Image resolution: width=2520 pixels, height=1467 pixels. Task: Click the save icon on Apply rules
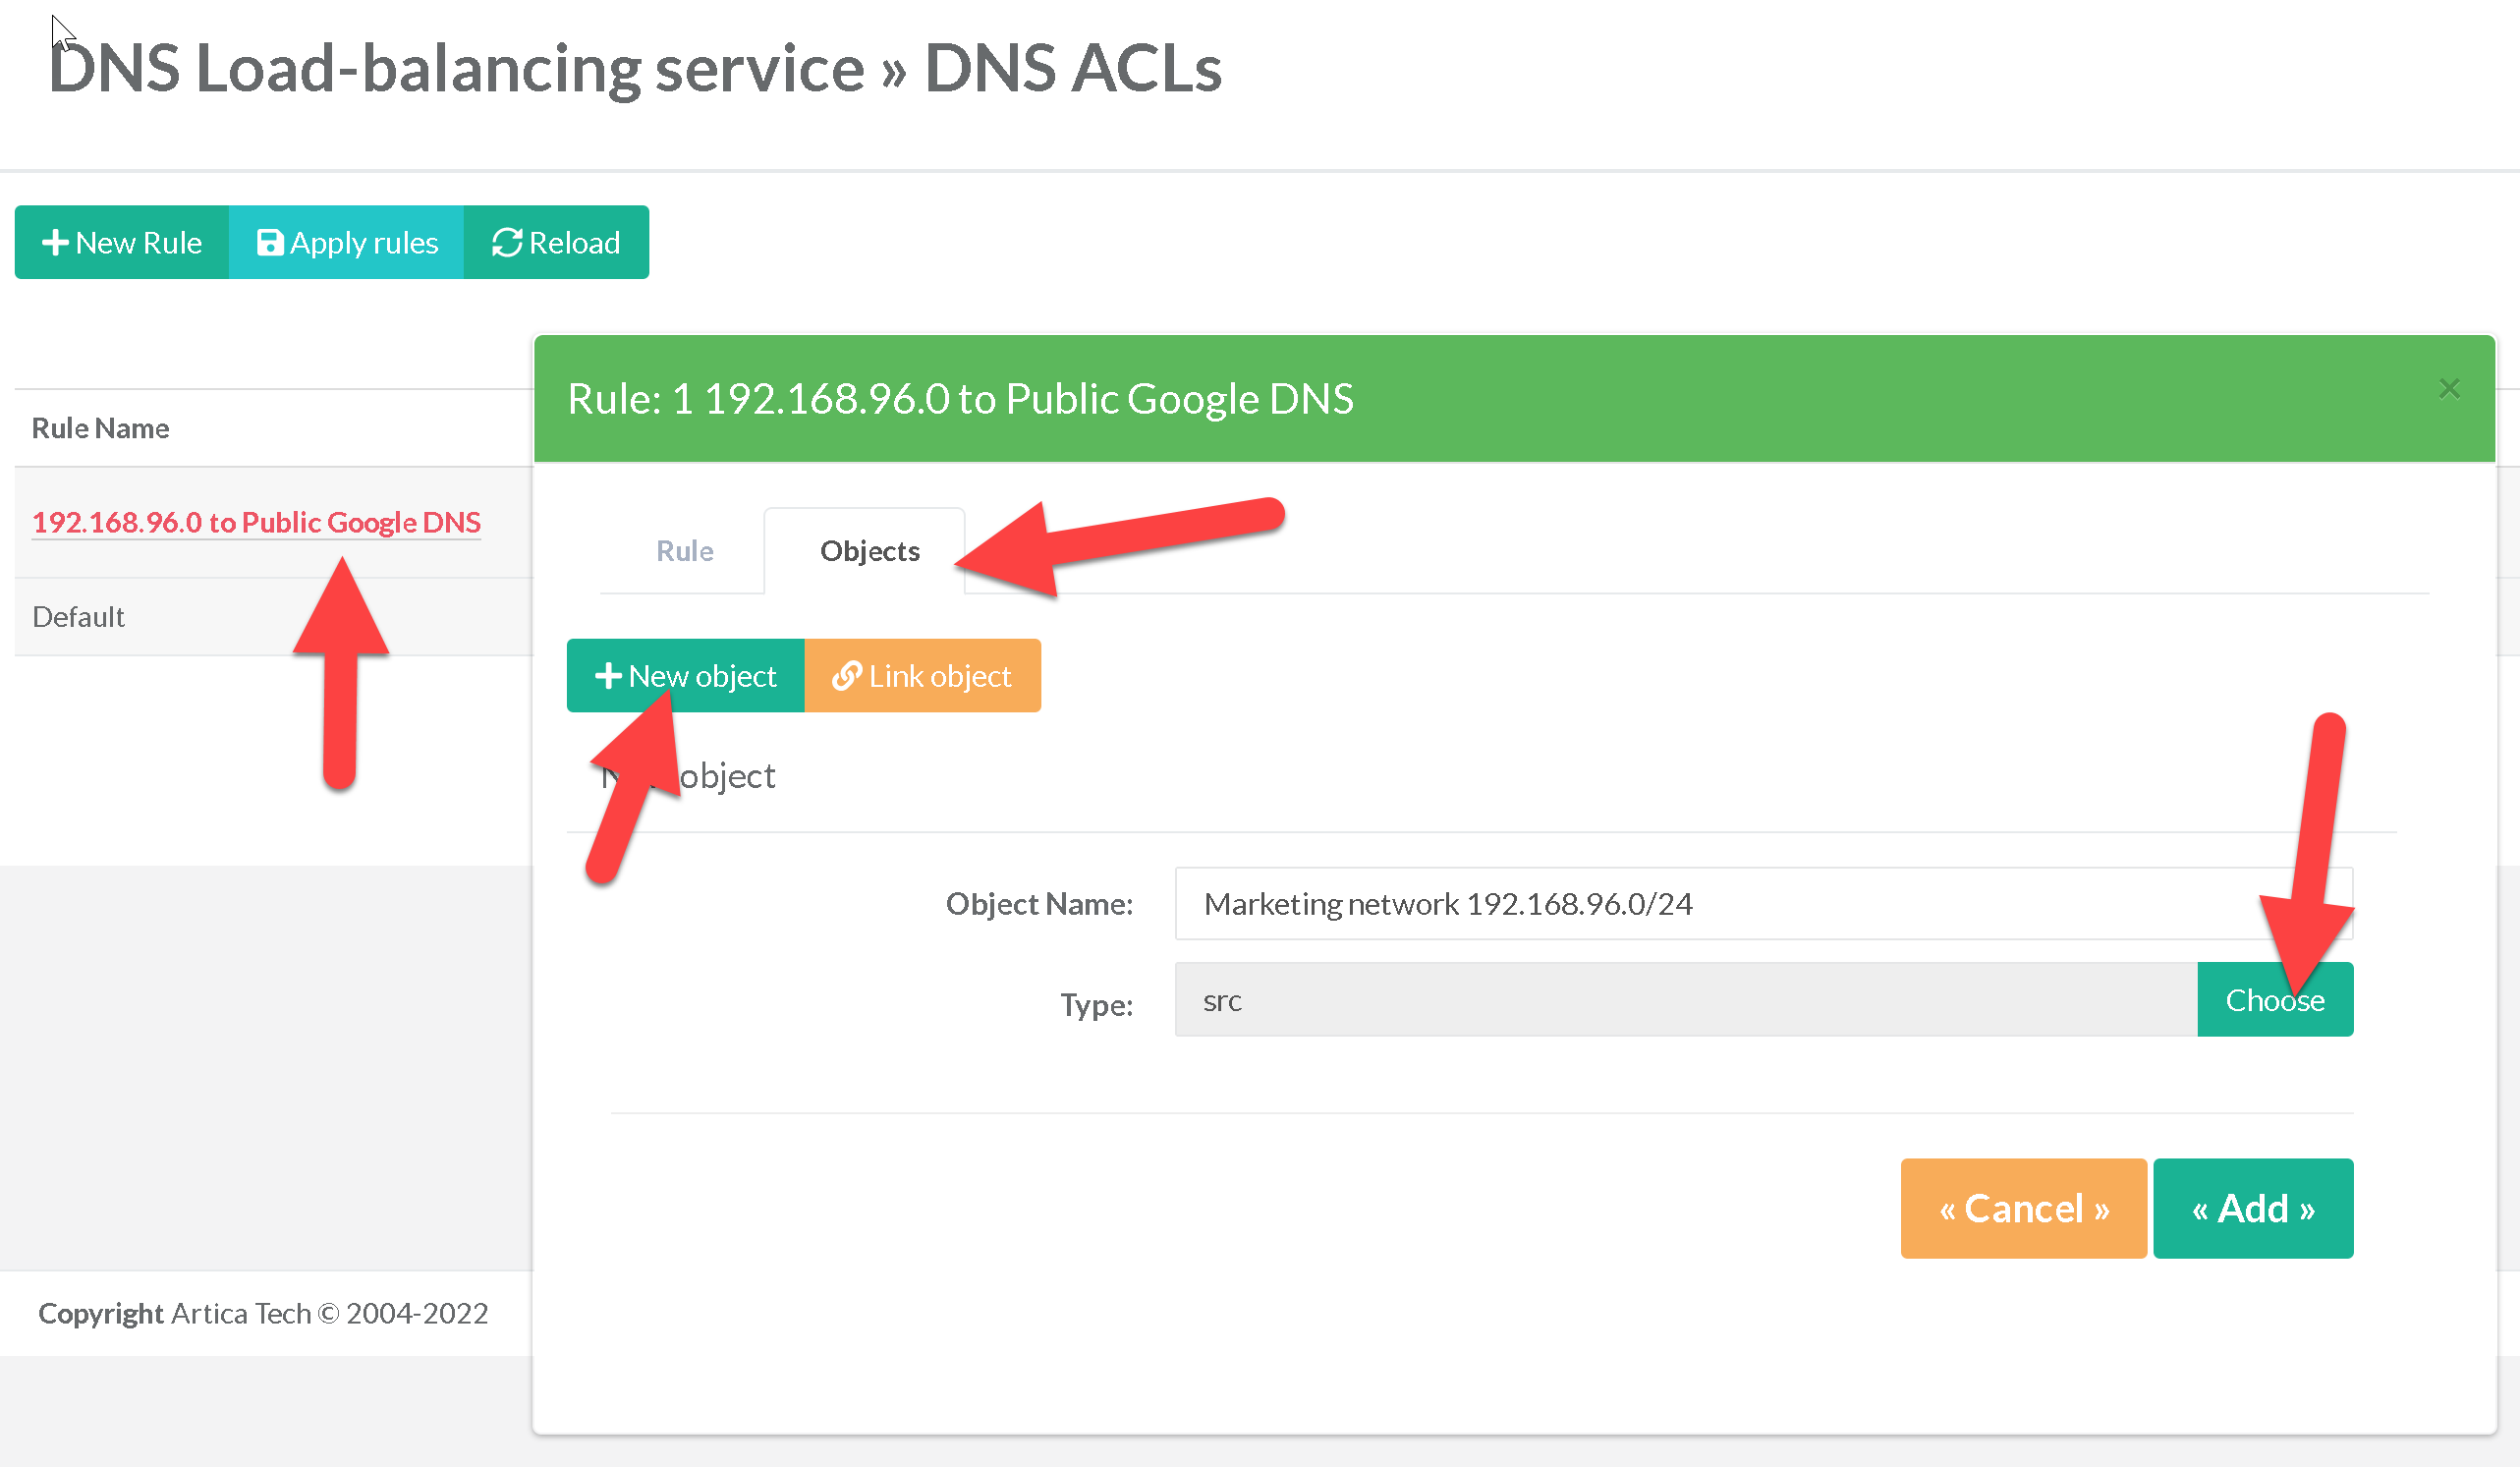coord(270,243)
